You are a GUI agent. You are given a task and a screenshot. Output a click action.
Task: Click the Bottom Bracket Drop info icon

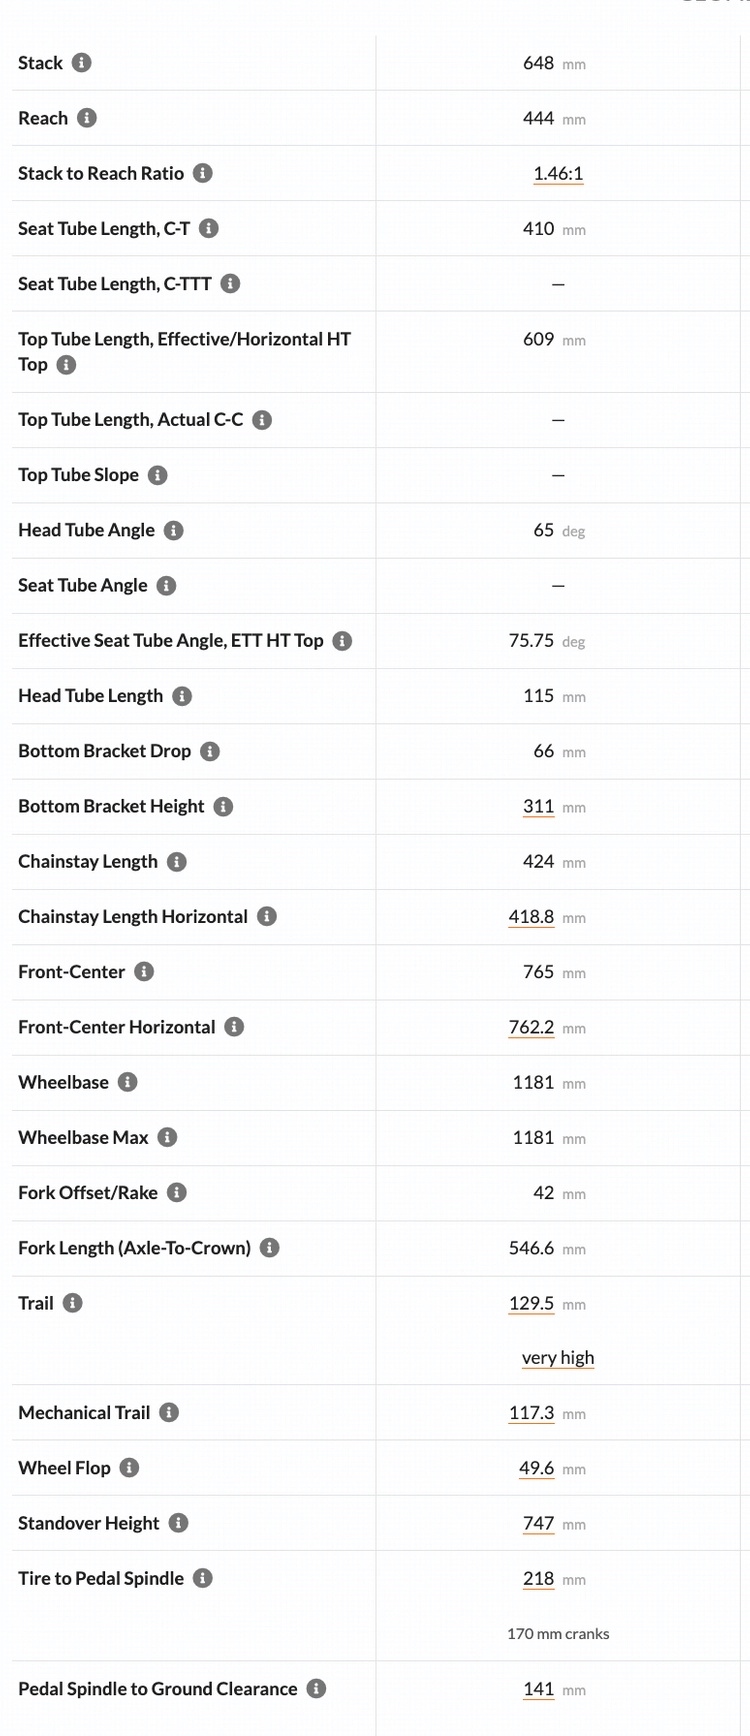(210, 751)
